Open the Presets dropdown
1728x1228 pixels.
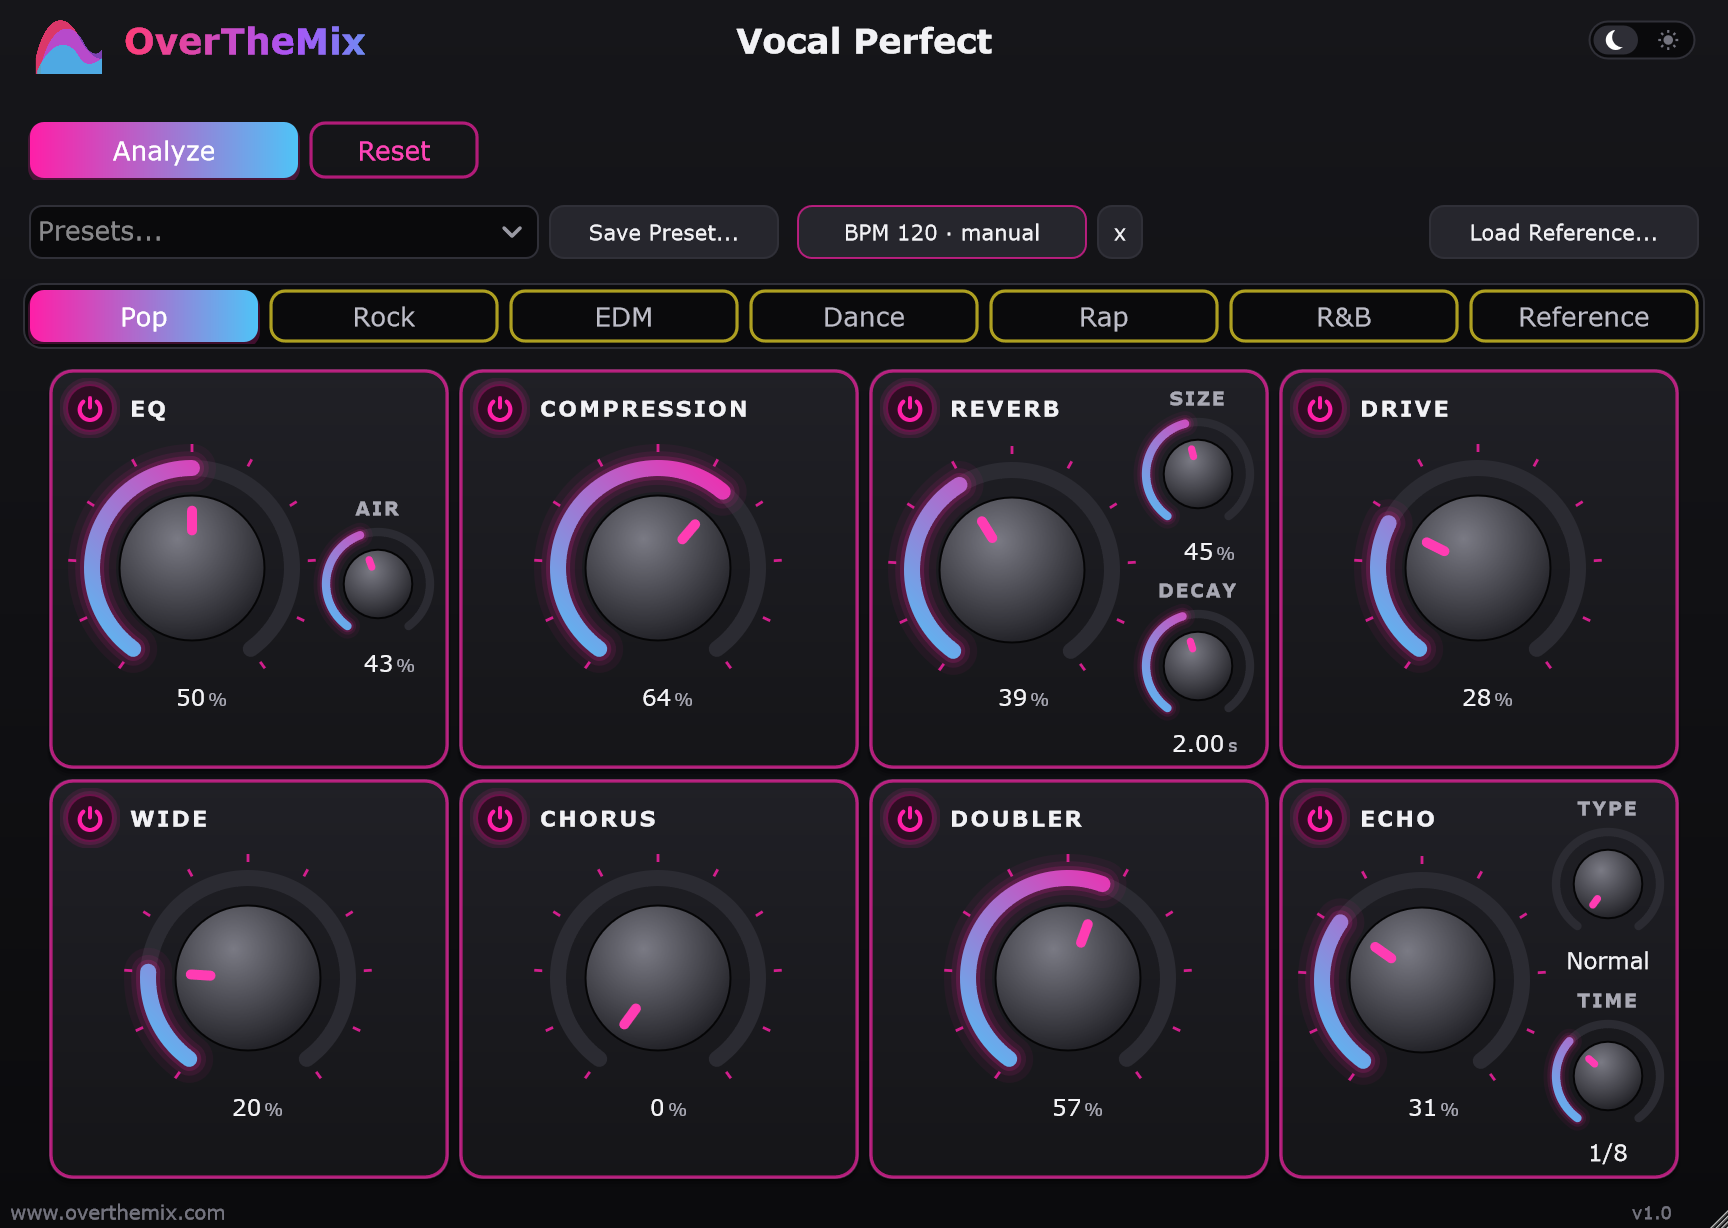tap(284, 232)
